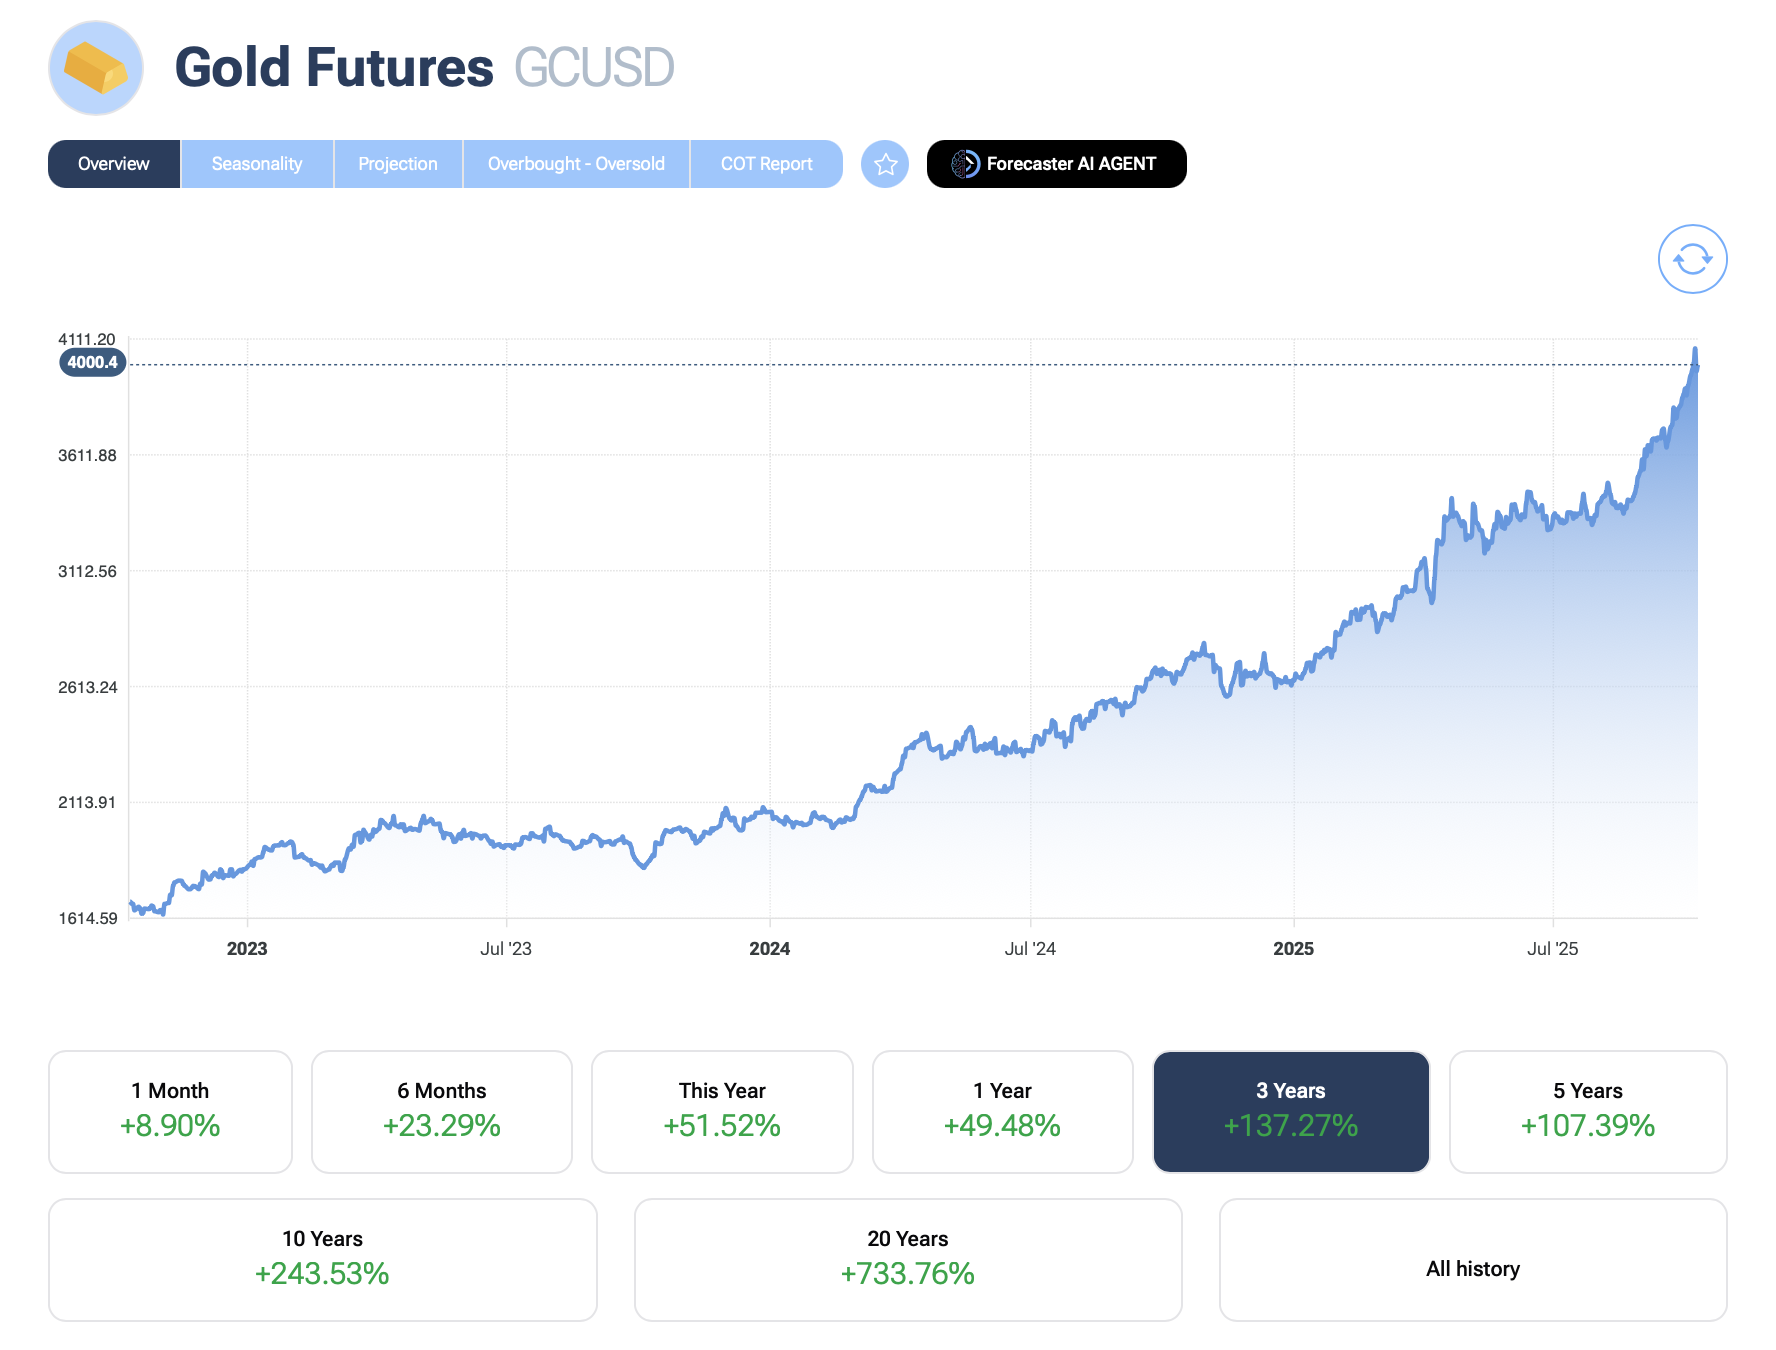Show This Year performance range
Image resolution: width=1776 pixels, height=1350 pixels.
tap(722, 1111)
